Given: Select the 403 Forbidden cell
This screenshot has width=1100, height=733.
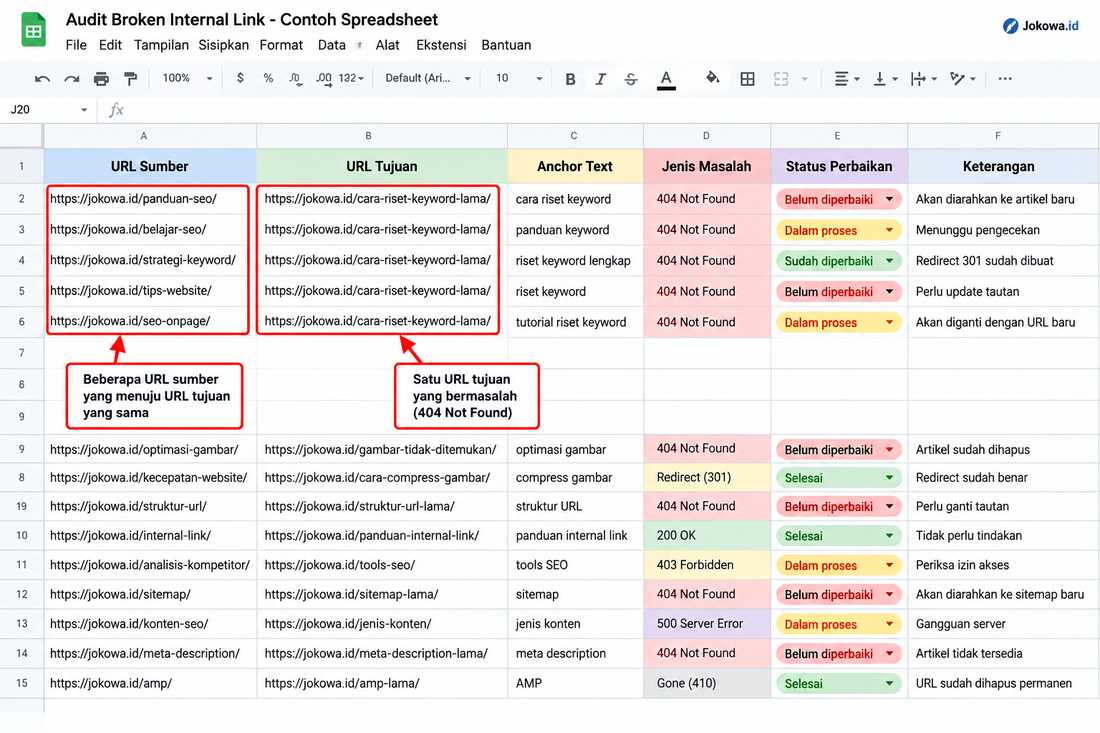Looking at the screenshot, I should pyautogui.click(x=706, y=565).
